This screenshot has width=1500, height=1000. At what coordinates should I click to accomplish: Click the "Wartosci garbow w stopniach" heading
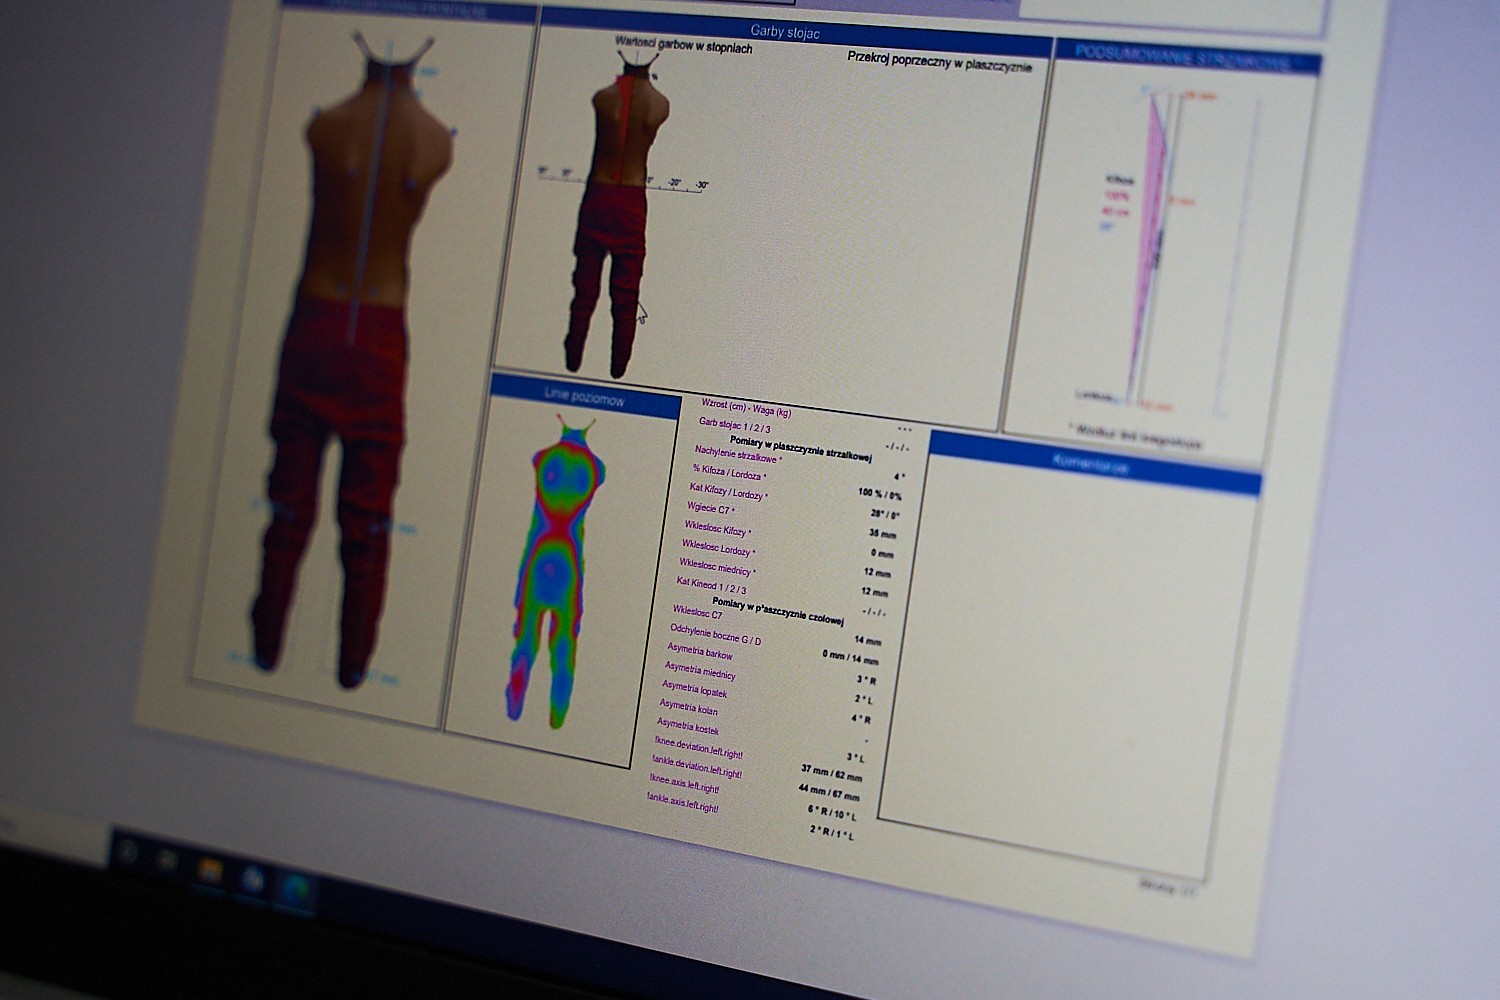point(683,46)
